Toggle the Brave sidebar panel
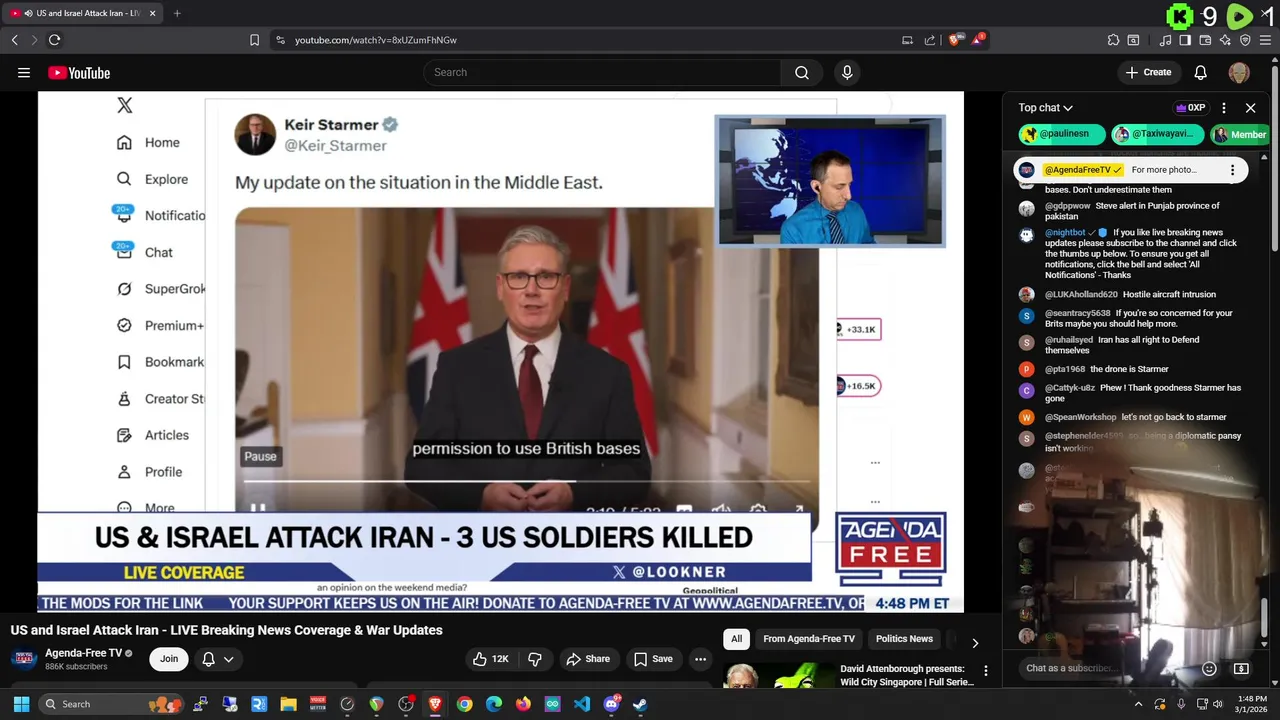Image resolution: width=1280 pixels, height=720 pixels. (x=1185, y=40)
